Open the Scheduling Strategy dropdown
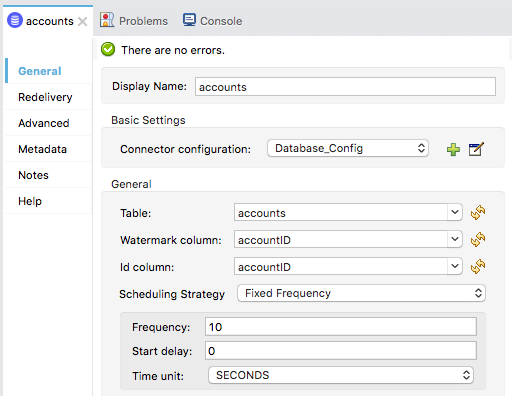This screenshot has height=396, width=512. 361,293
